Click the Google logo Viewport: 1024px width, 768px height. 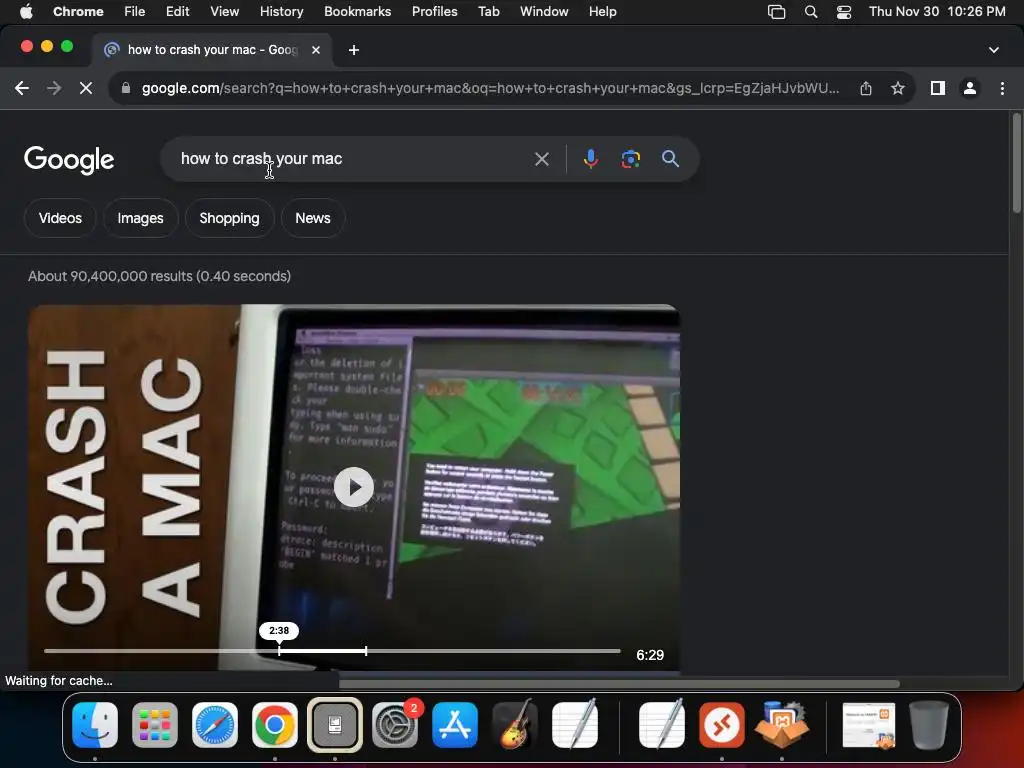[x=69, y=161]
